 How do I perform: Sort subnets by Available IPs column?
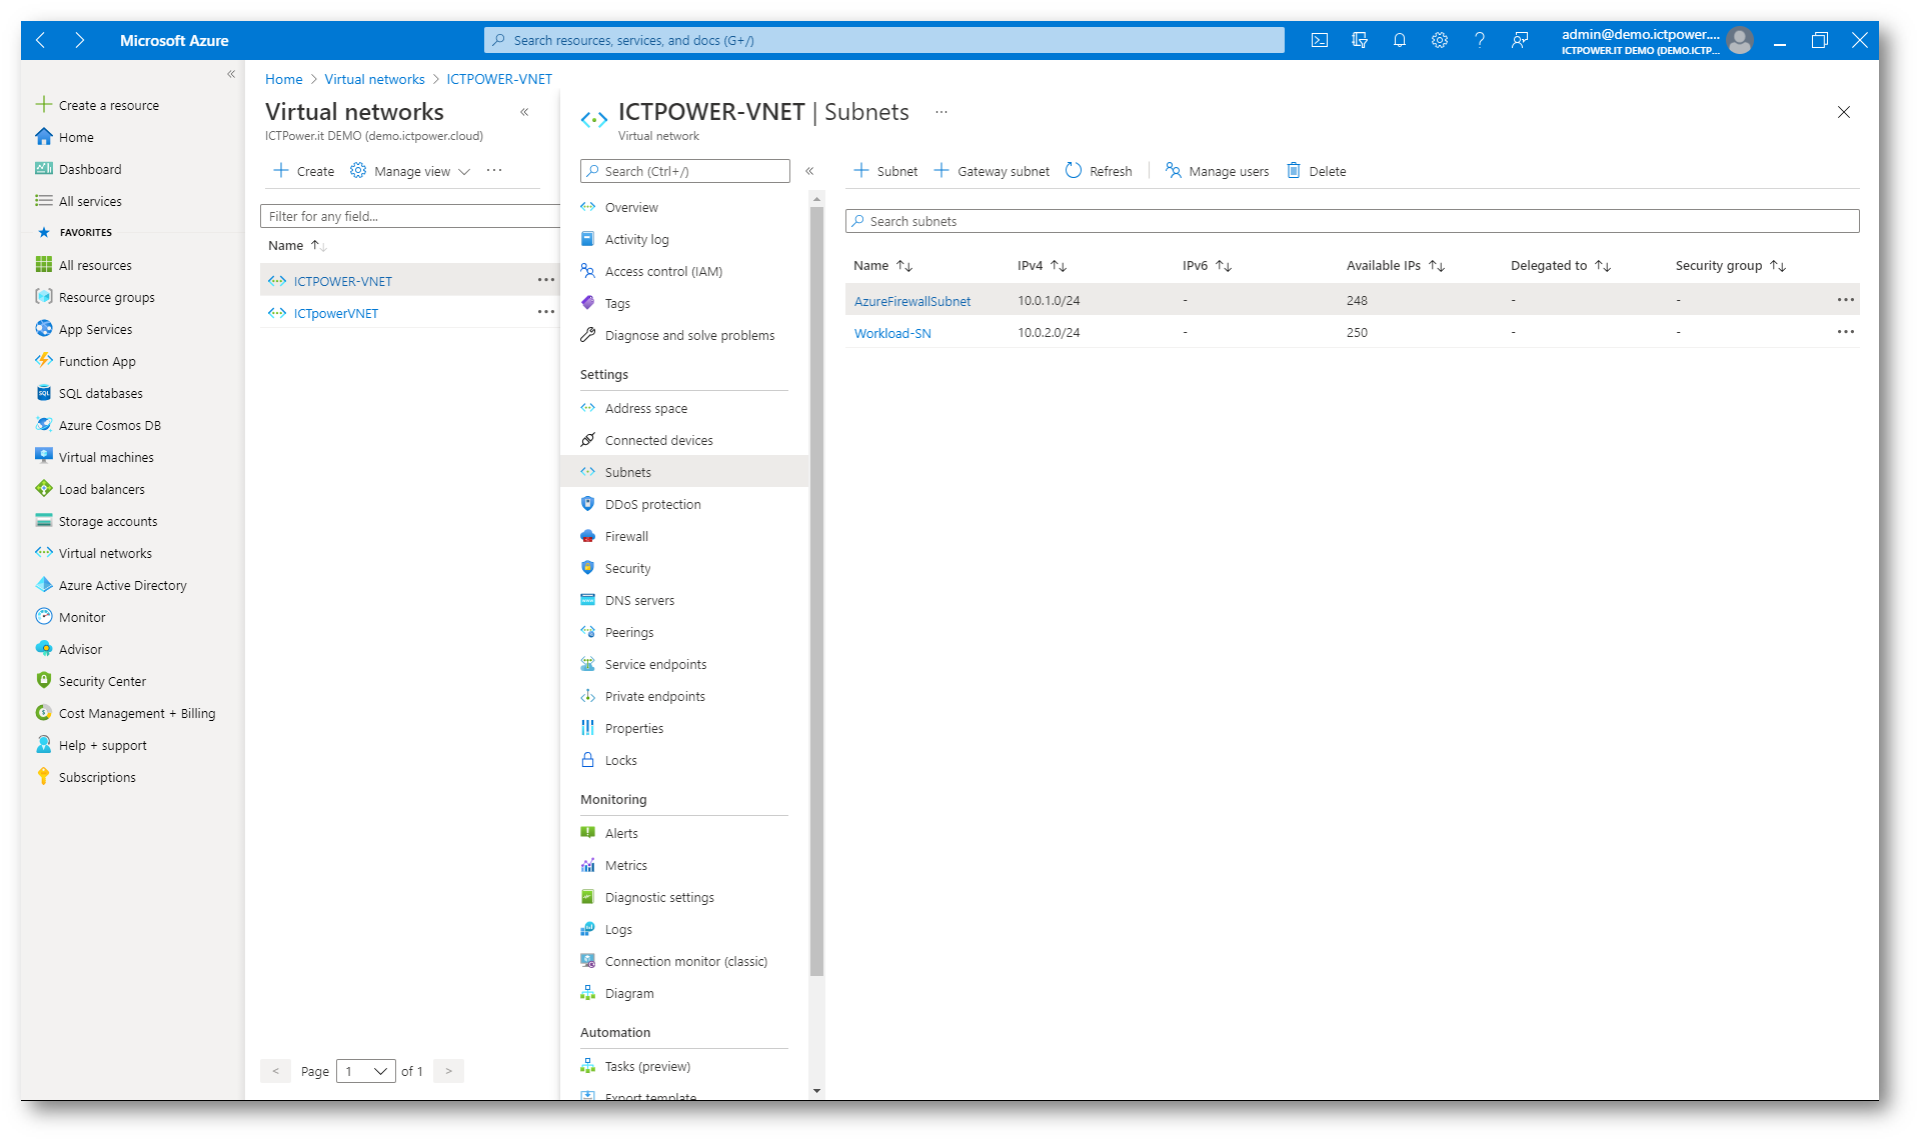click(1396, 265)
